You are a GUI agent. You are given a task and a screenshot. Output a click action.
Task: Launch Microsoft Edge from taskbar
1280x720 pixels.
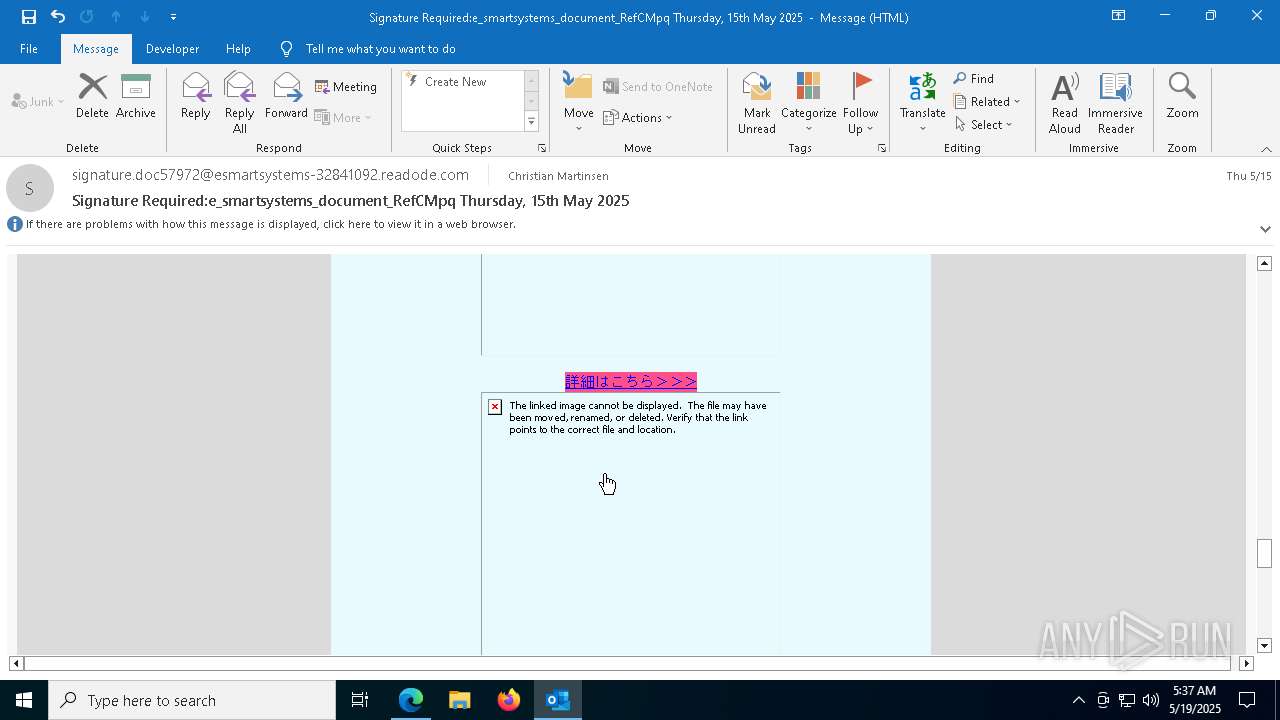click(411, 700)
